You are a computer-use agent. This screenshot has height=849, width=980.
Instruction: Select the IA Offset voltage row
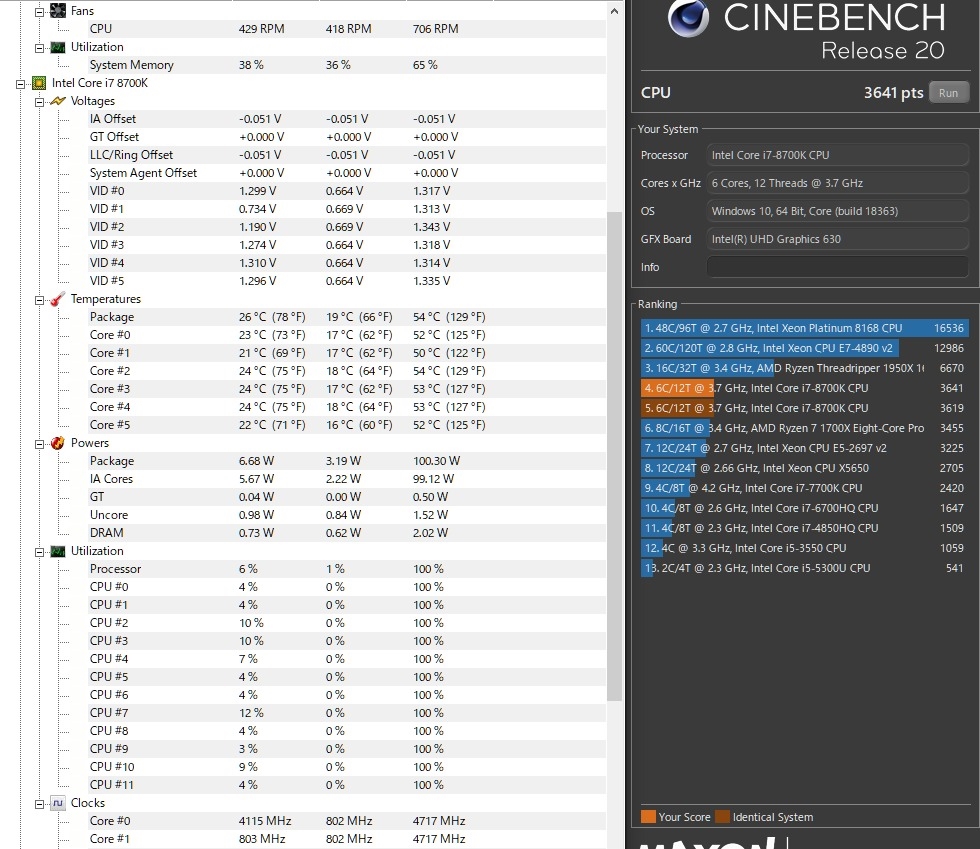(x=348, y=119)
